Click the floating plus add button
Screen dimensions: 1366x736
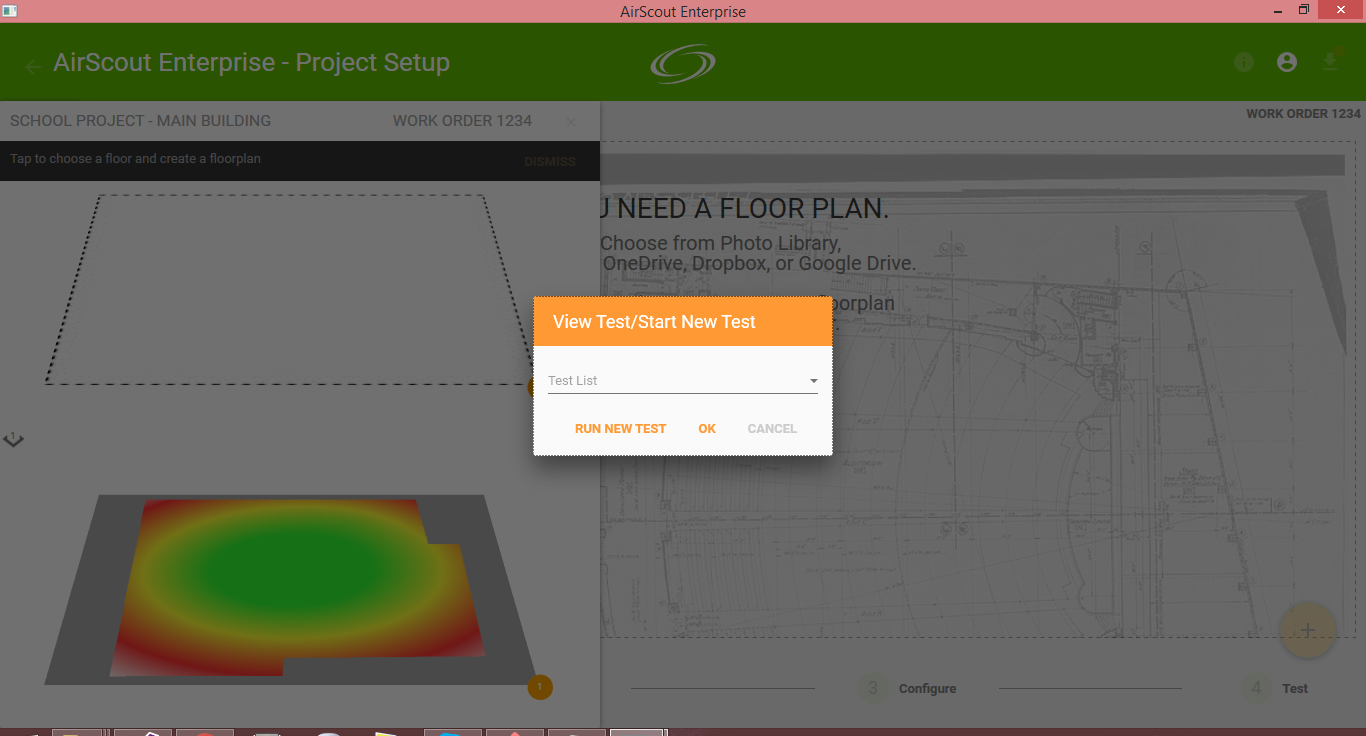[1307, 630]
